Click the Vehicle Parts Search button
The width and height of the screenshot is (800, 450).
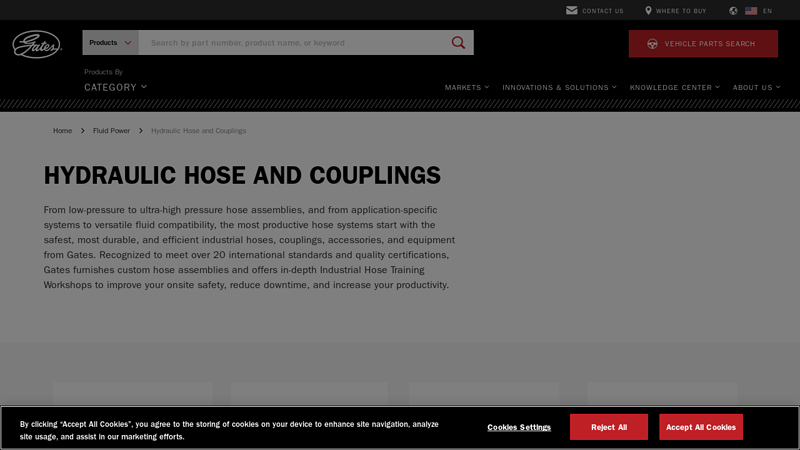pyautogui.click(x=703, y=44)
